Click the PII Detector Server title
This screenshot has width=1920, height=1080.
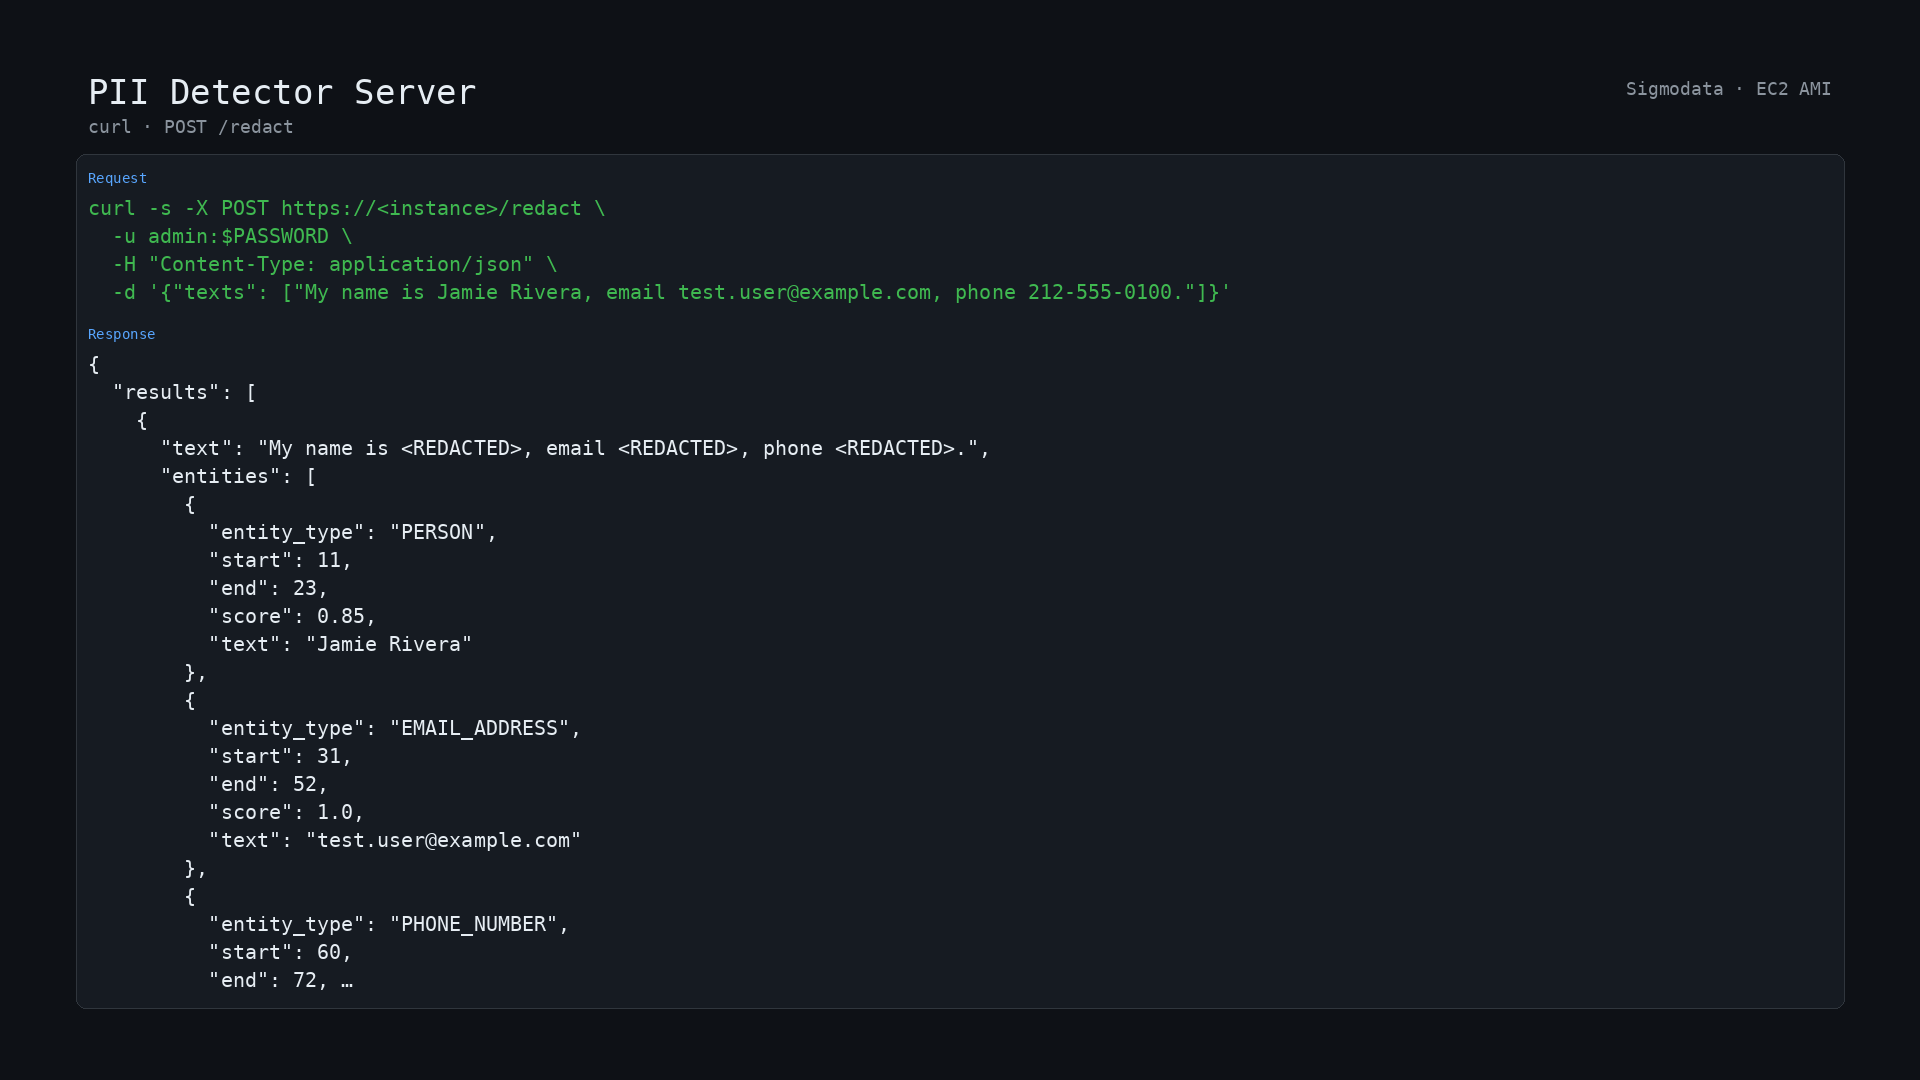click(282, 92)
